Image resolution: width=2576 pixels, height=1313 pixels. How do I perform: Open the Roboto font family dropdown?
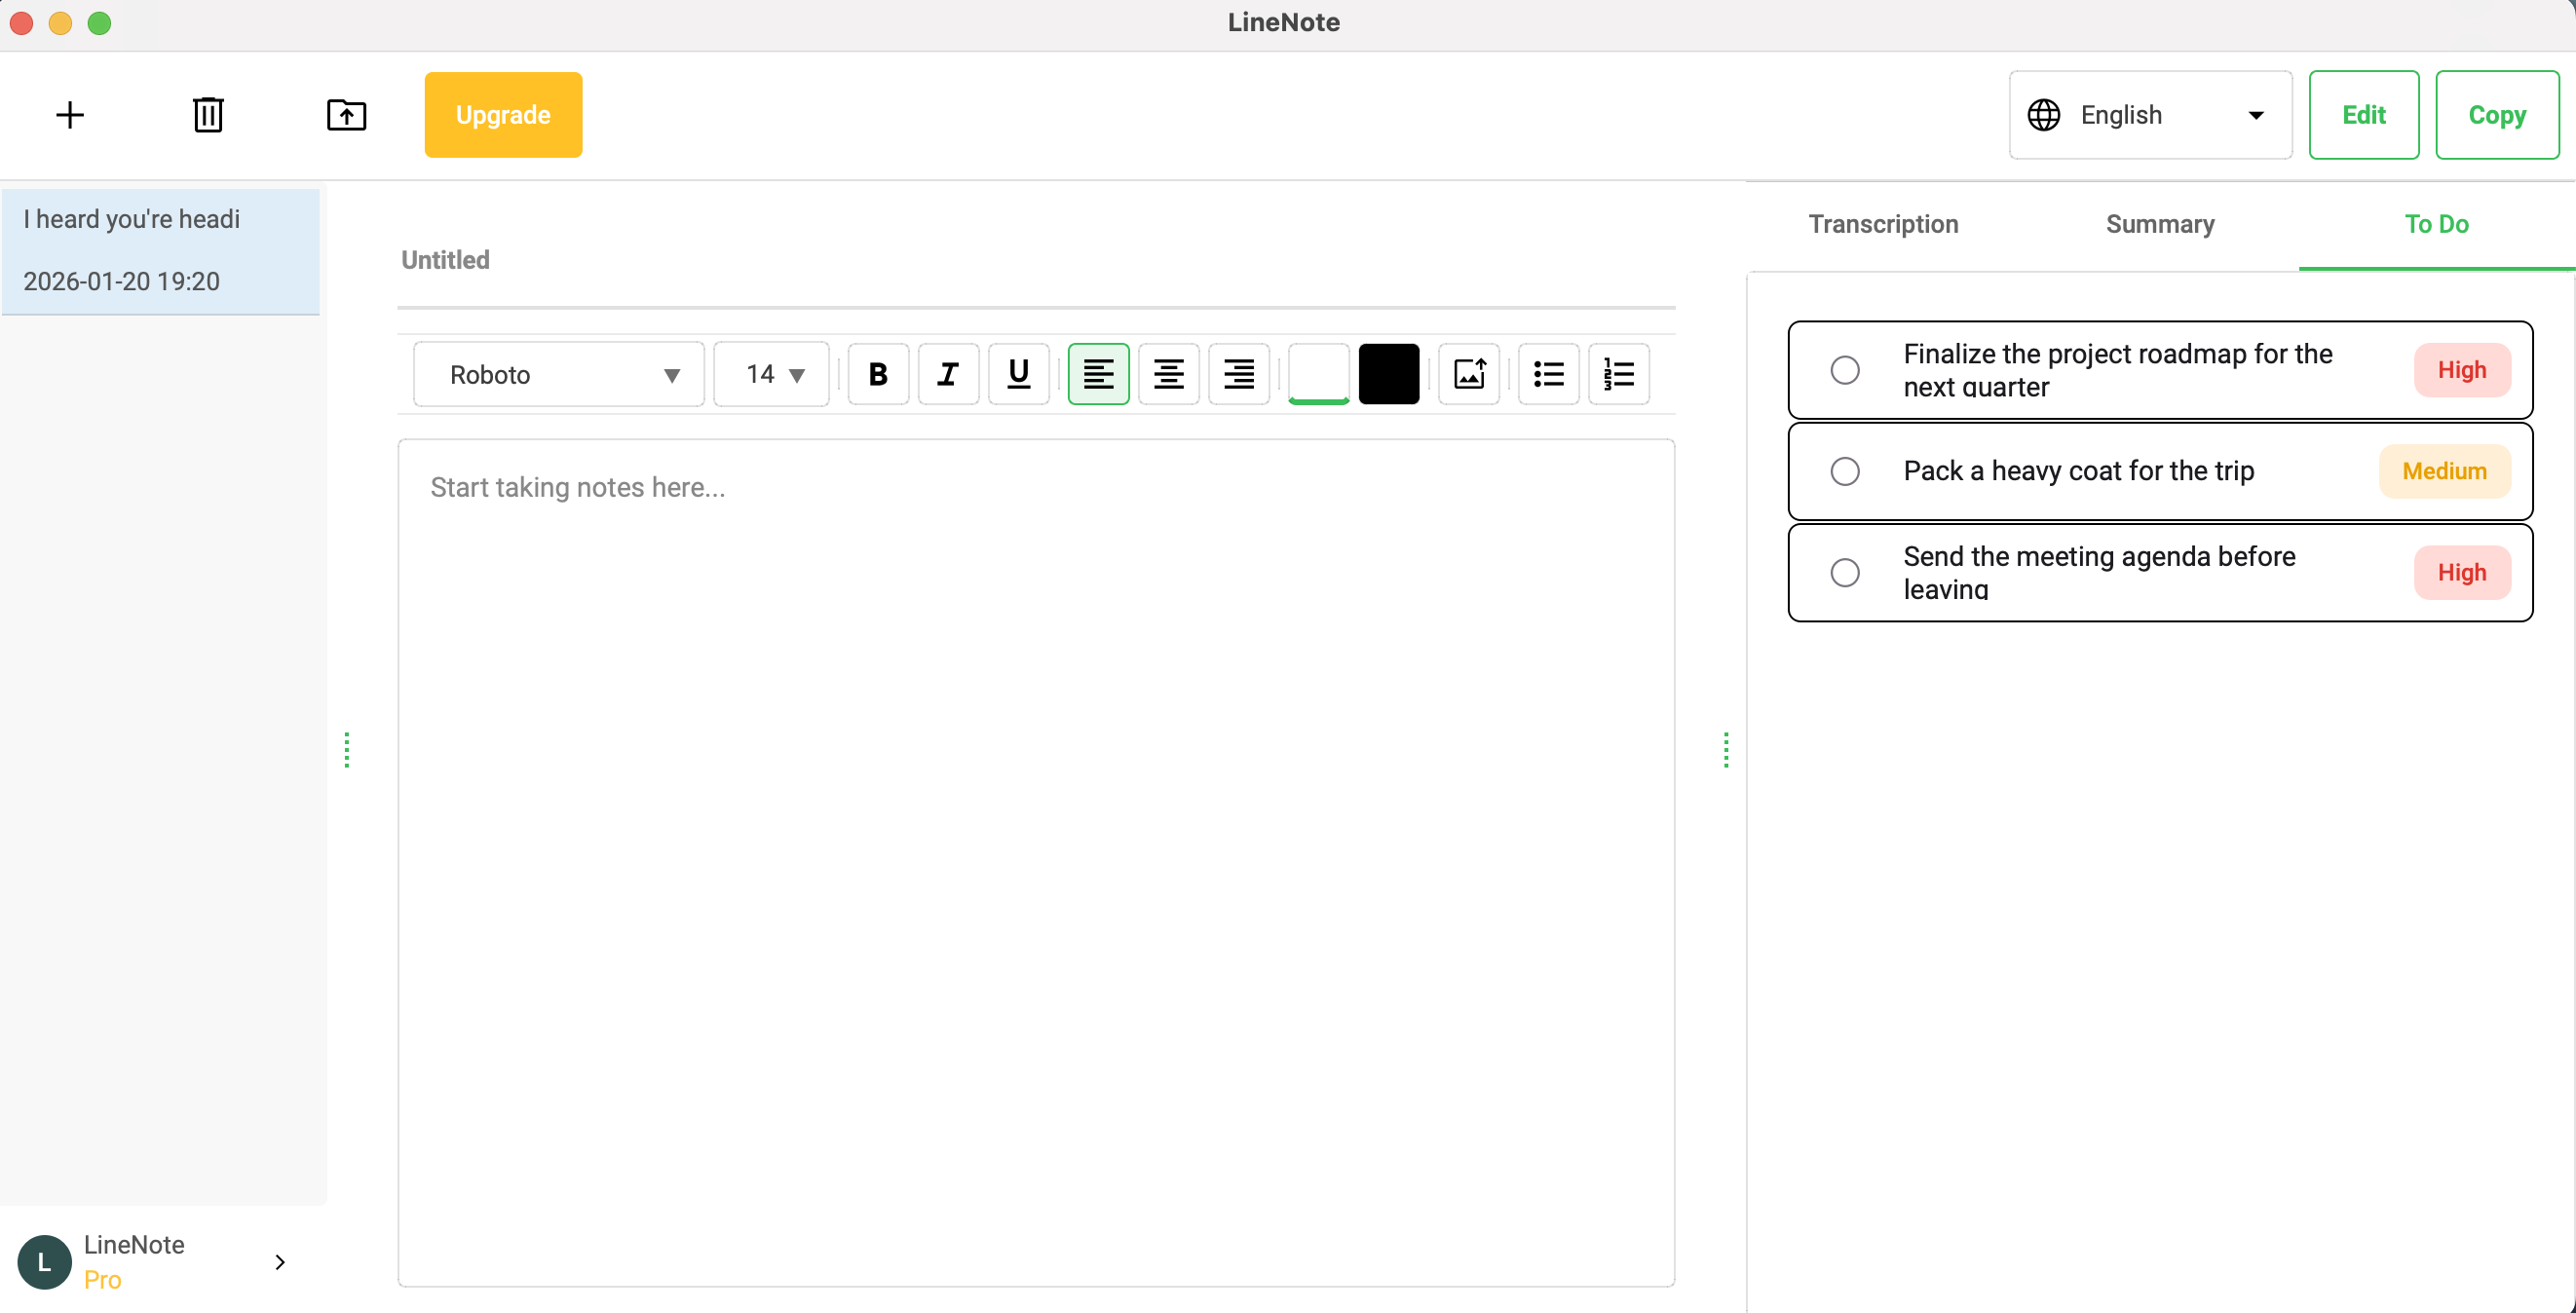(x=557, y=373)
